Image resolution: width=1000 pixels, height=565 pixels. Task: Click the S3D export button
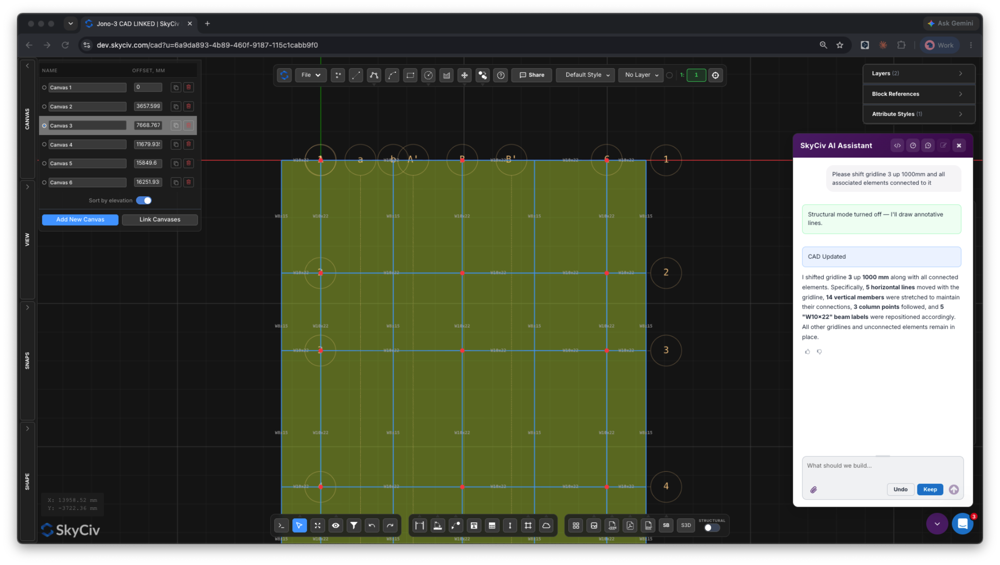(686, 525)
